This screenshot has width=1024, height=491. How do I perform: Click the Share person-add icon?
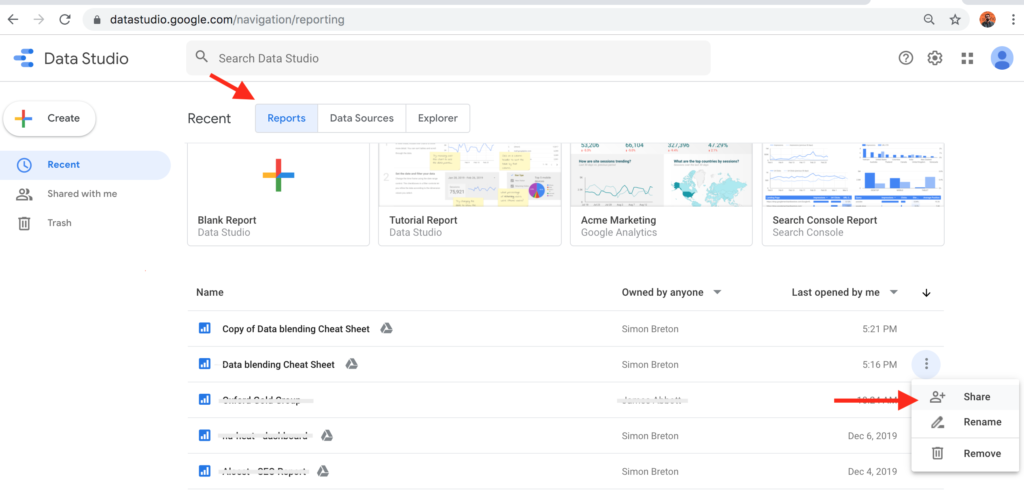[938, 396]
